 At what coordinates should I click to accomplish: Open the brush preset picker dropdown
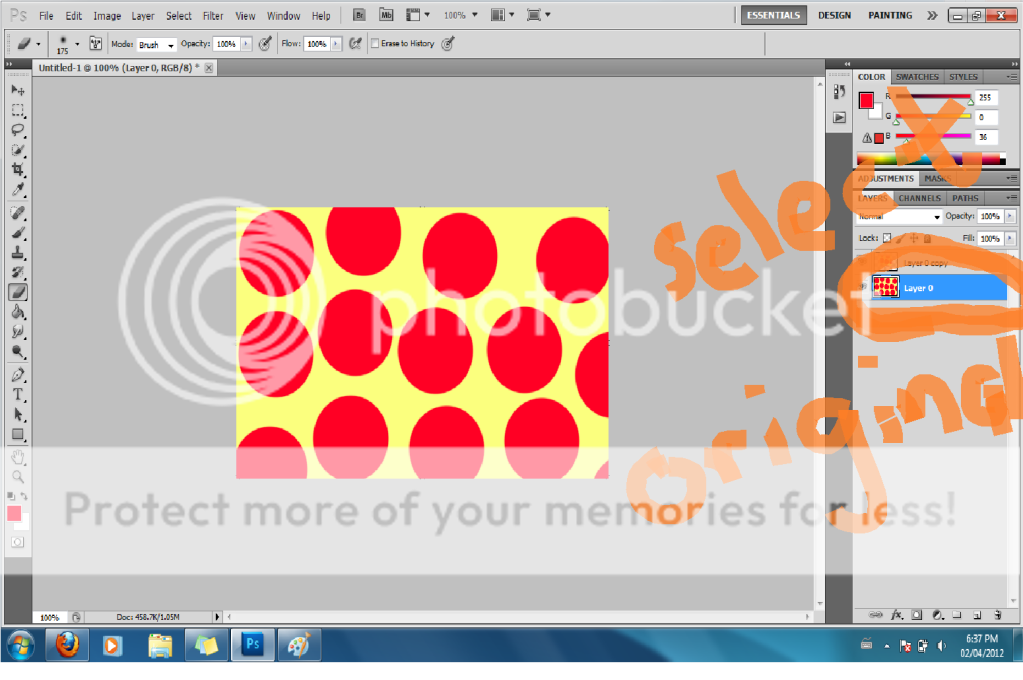(x=77, y=44)
